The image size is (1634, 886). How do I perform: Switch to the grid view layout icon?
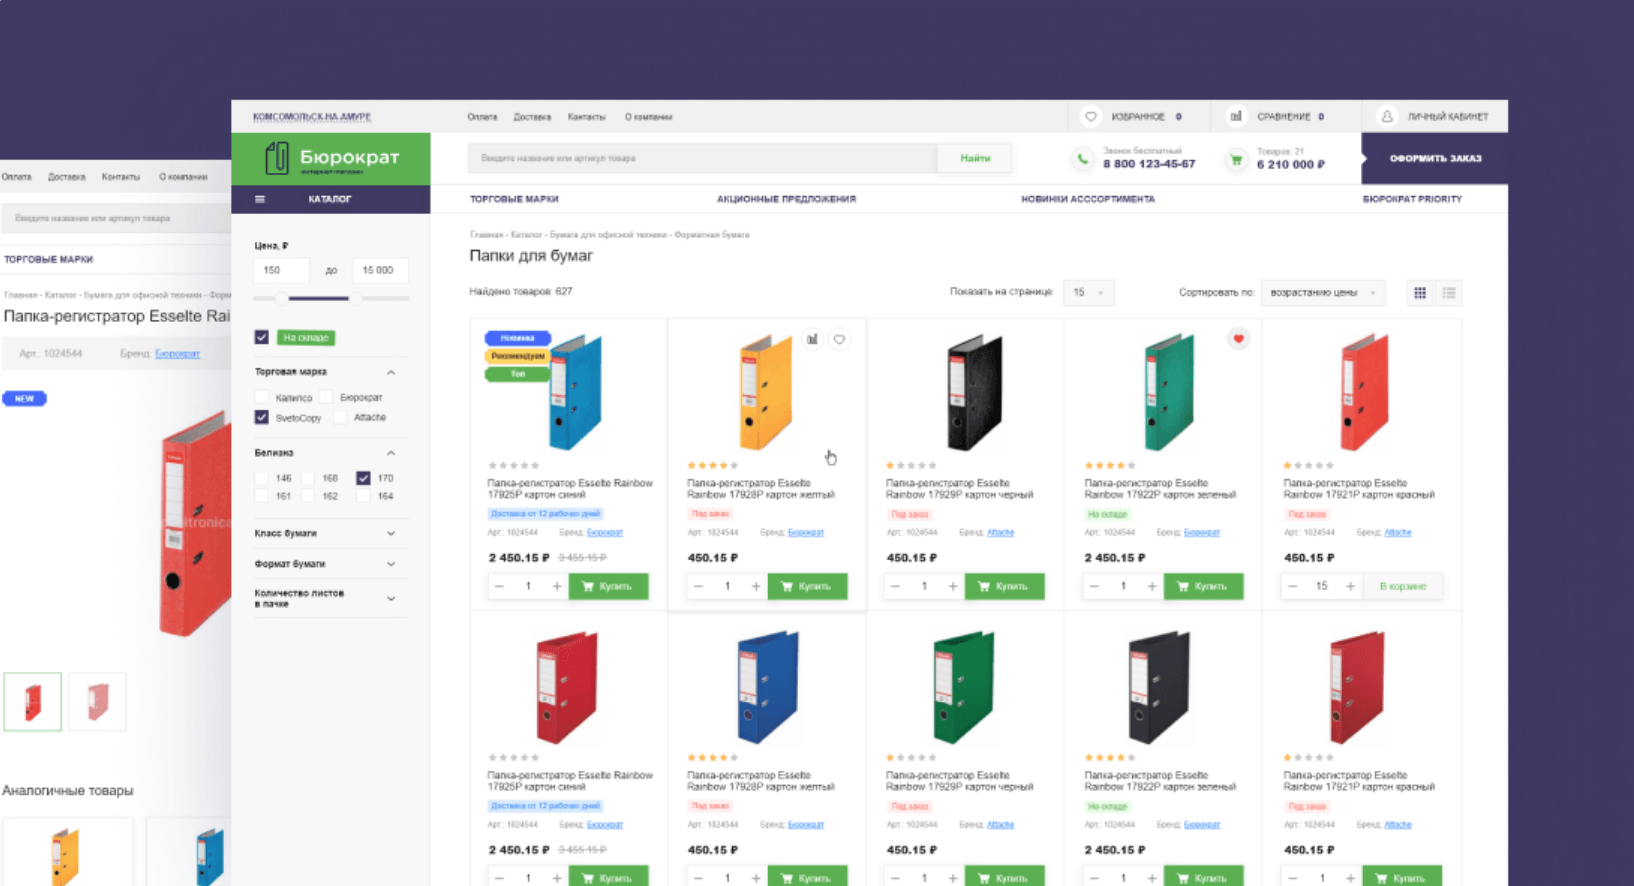coord(1420,293)
